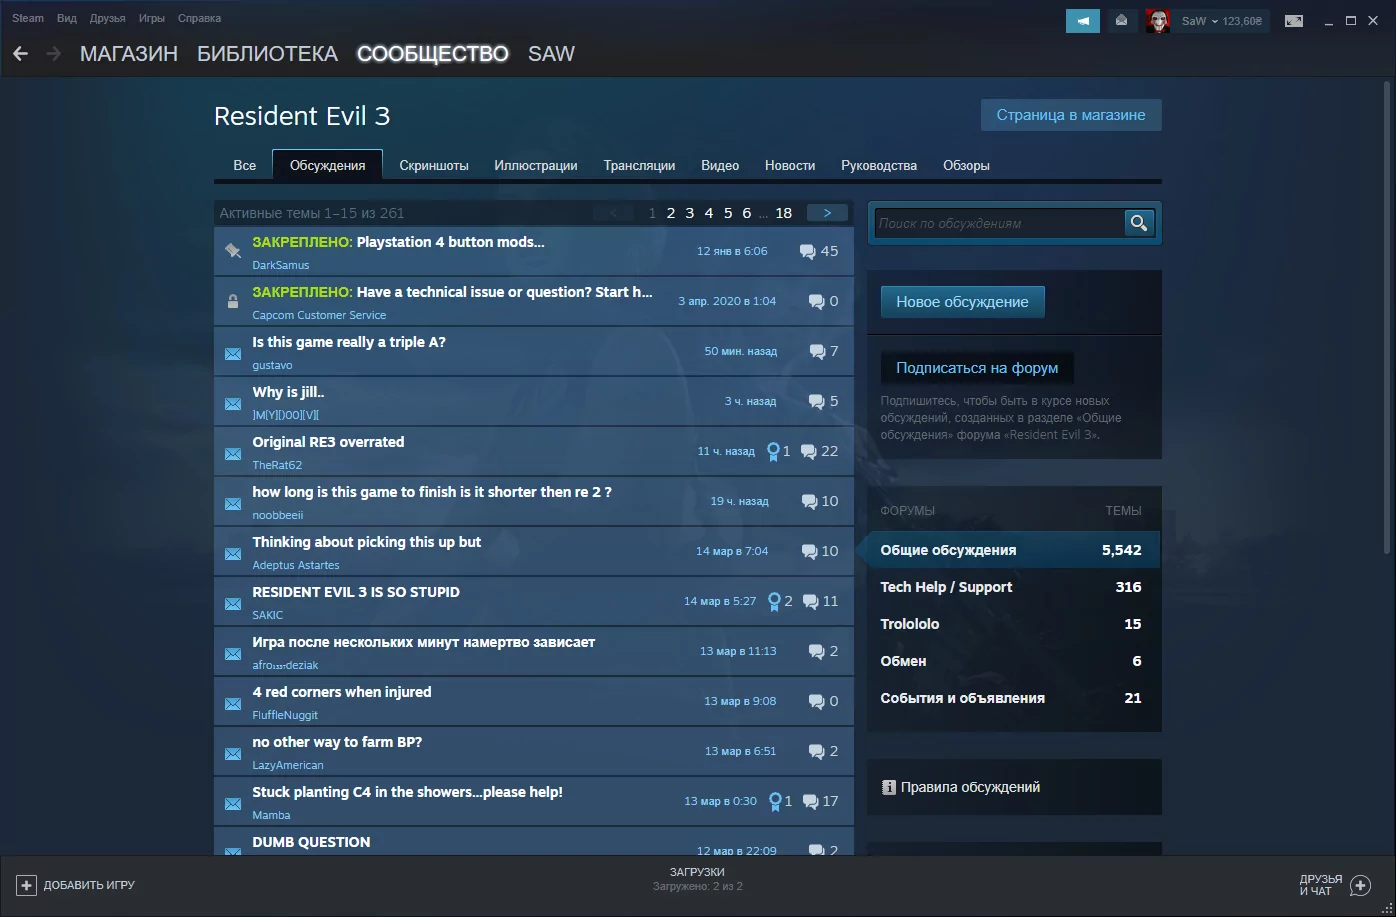Open the Справка menu
The height and width of the screenshot is (917, 1396).
[x=200, y=18]
